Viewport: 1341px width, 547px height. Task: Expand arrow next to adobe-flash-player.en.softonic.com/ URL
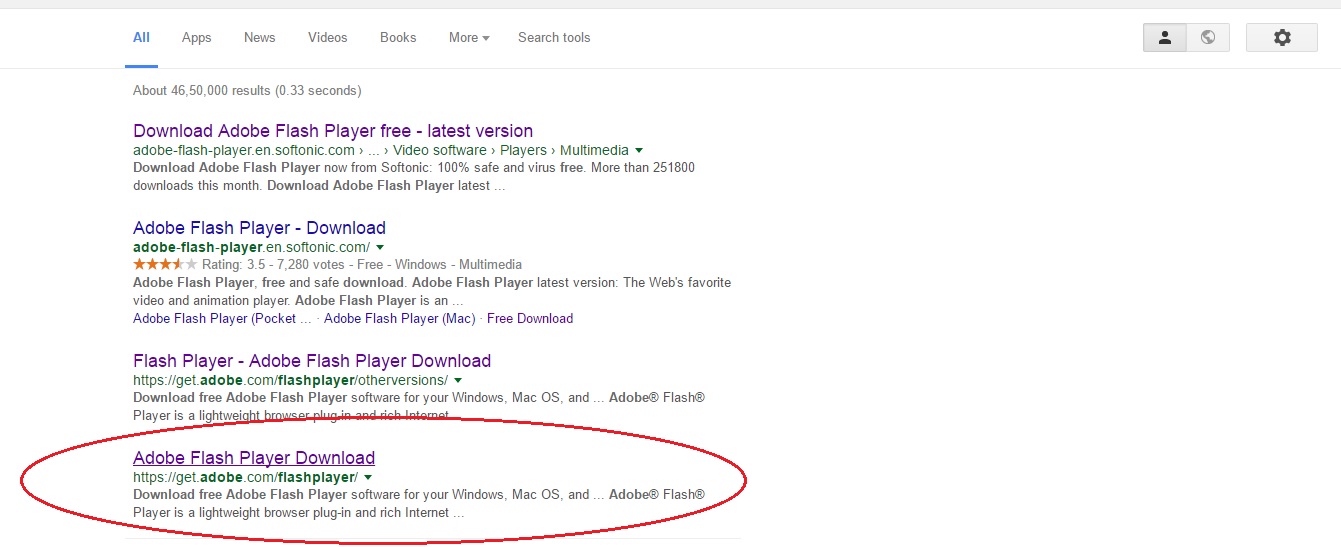coord(380,247)
